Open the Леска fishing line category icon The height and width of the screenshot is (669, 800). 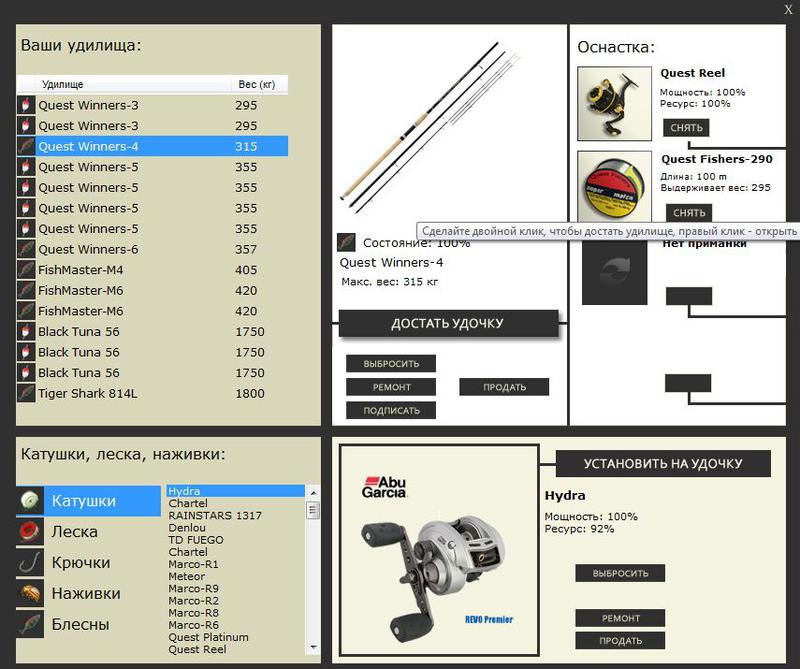30,532
